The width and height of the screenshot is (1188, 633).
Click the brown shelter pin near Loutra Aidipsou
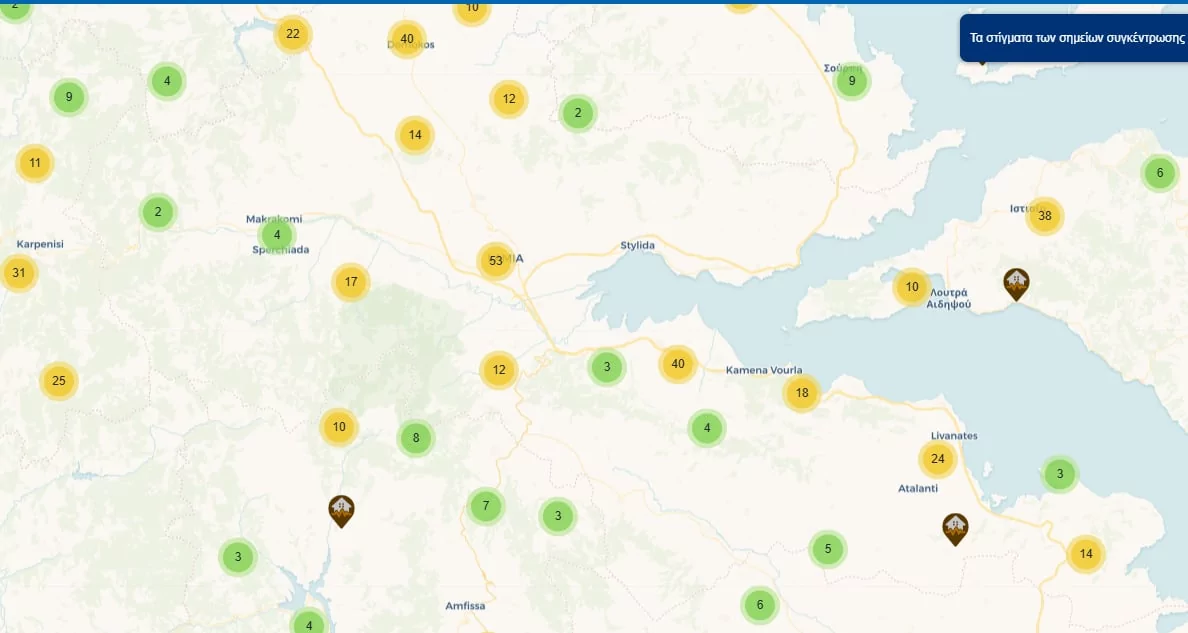click(x=1016, y=284)
